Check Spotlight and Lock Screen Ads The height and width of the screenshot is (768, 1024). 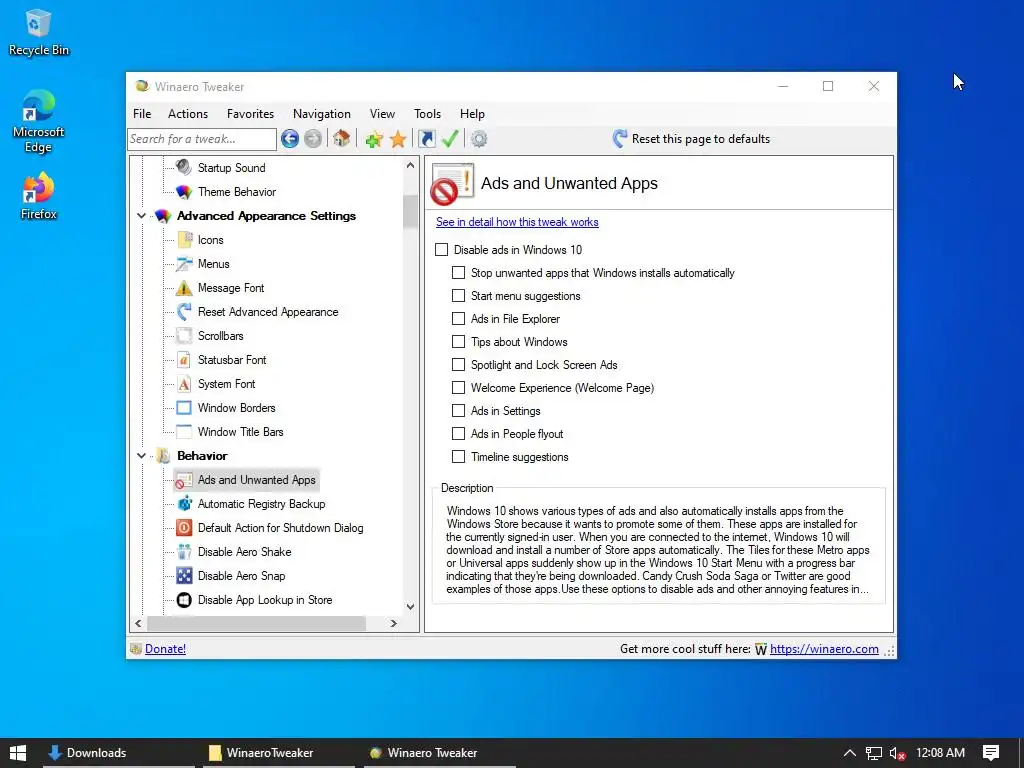point(458,364)
